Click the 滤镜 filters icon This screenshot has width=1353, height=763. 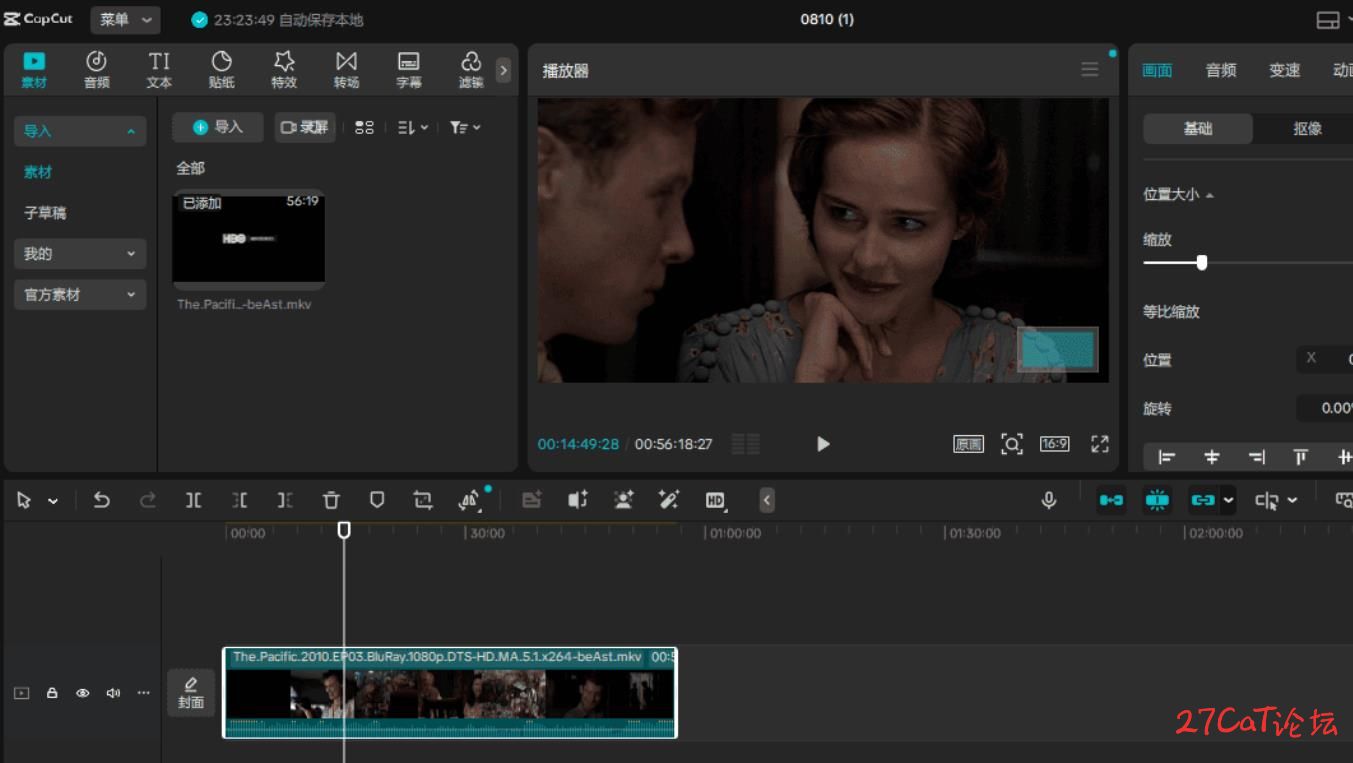(471, 70)
